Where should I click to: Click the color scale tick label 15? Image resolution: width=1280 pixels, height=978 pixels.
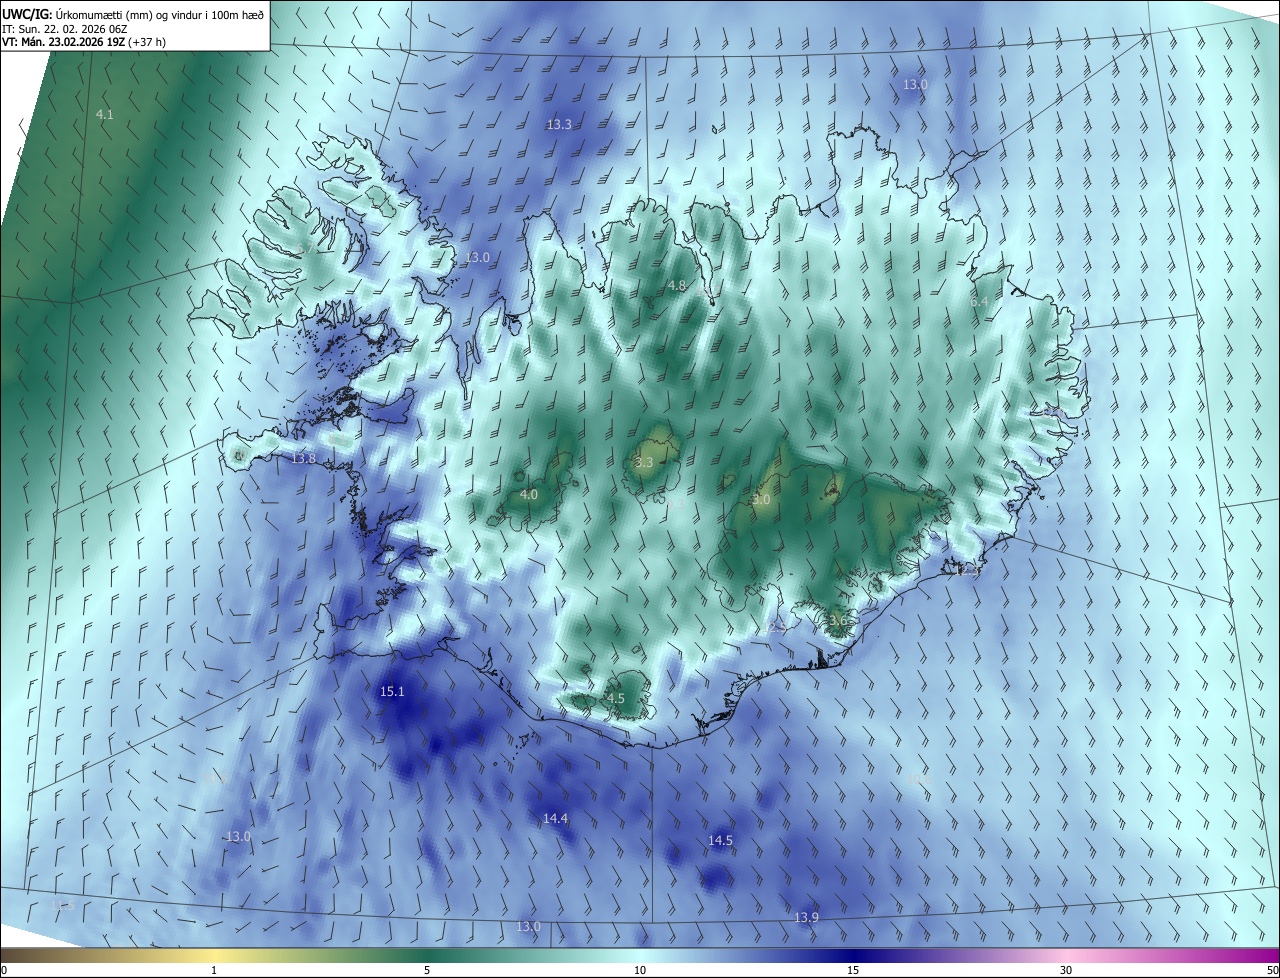click(x=853, y=970)
